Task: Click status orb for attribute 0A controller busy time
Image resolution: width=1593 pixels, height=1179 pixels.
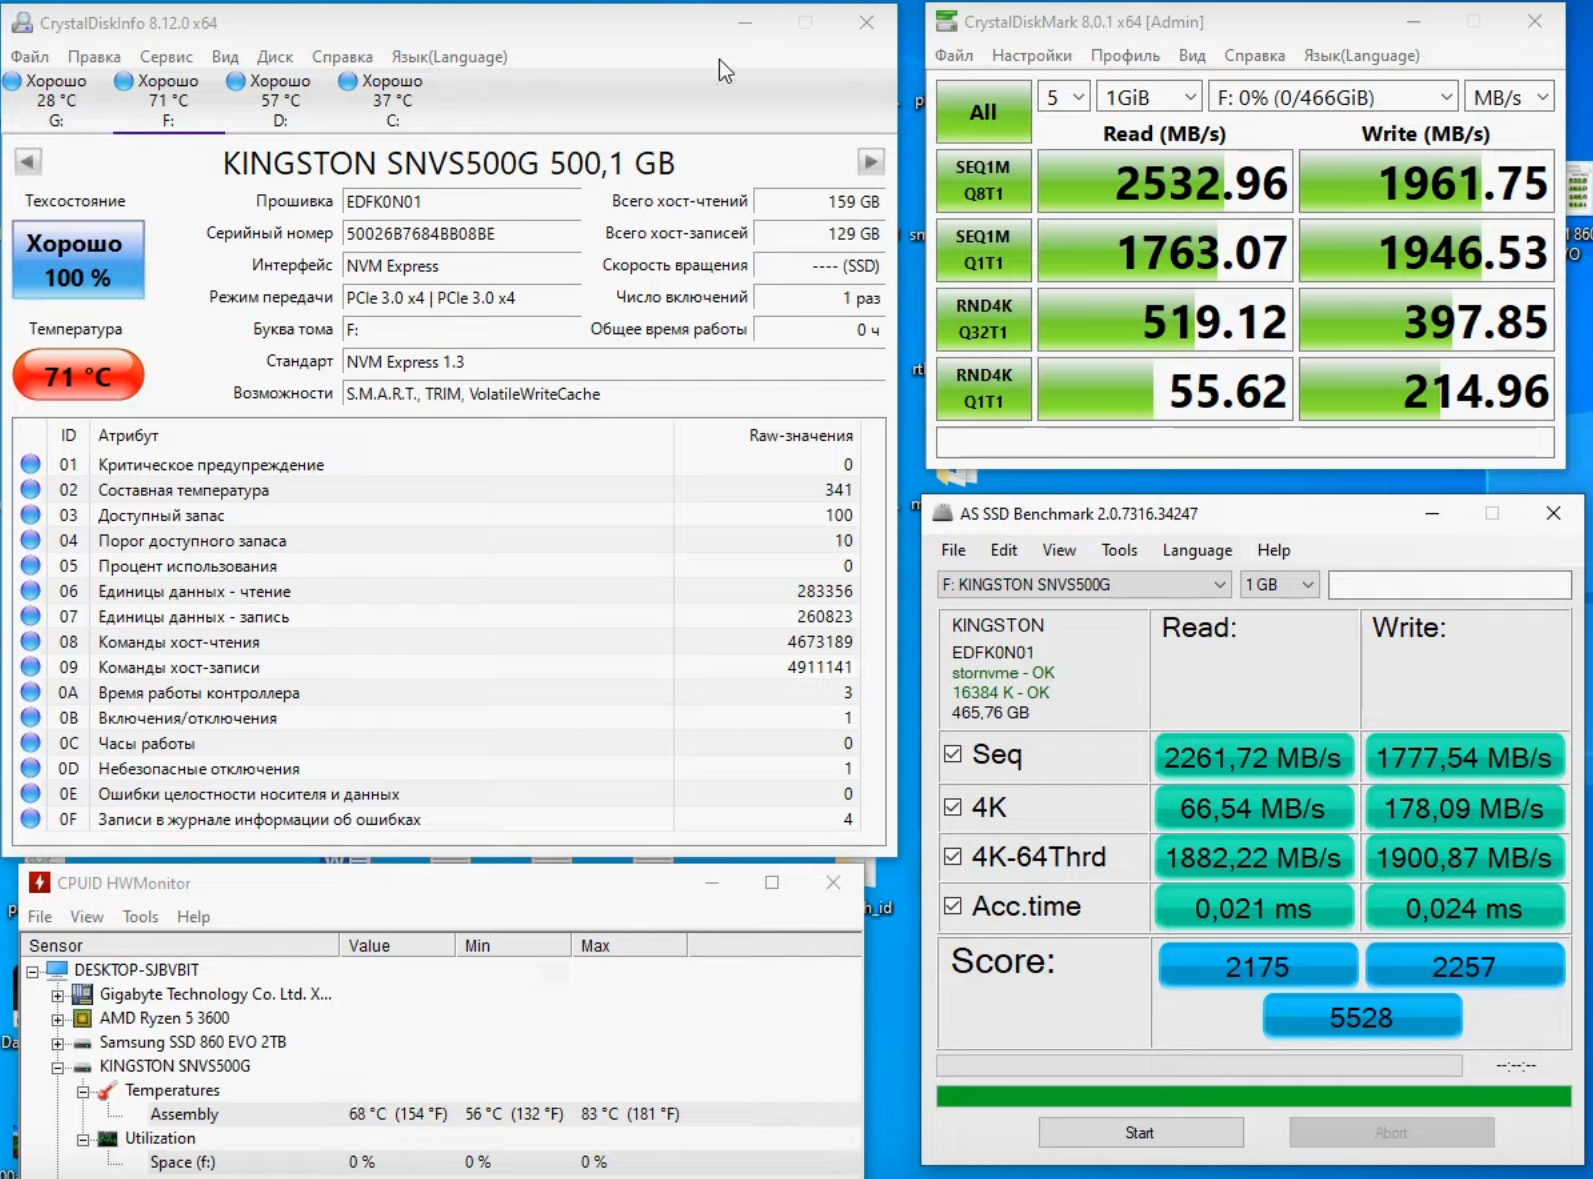Action: 31,692
